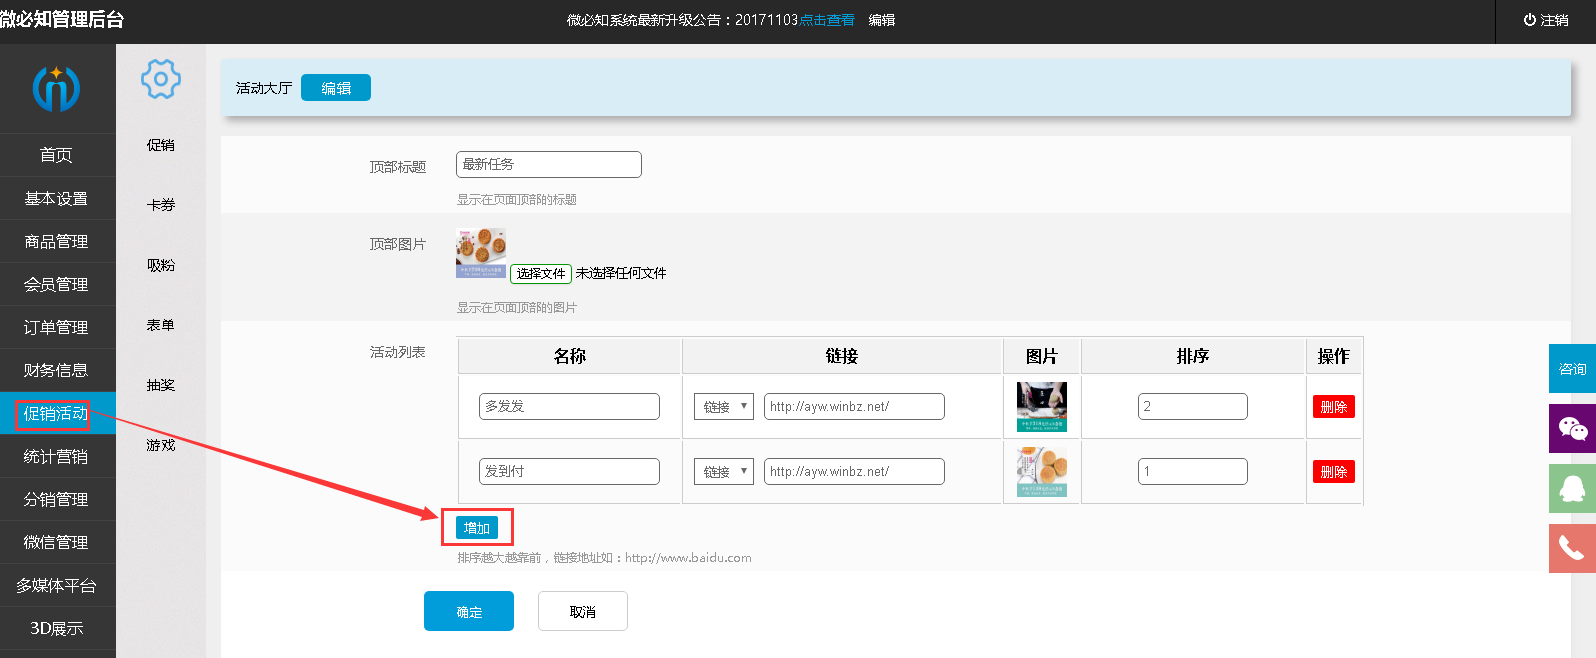Open the 点击查看 announcement link
This screenshot has height=658, width=1596.
click(826, 20)
